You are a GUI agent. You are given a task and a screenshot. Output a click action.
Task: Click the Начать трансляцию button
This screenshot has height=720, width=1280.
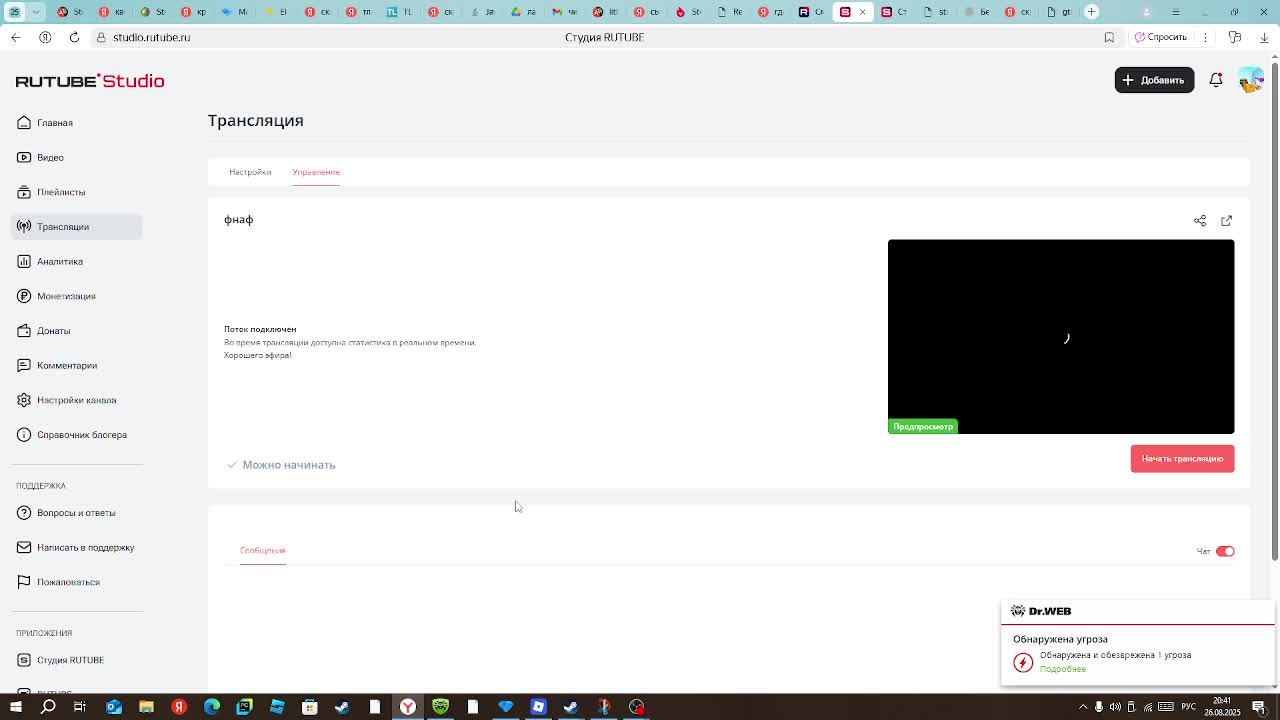pos(1182,459)
